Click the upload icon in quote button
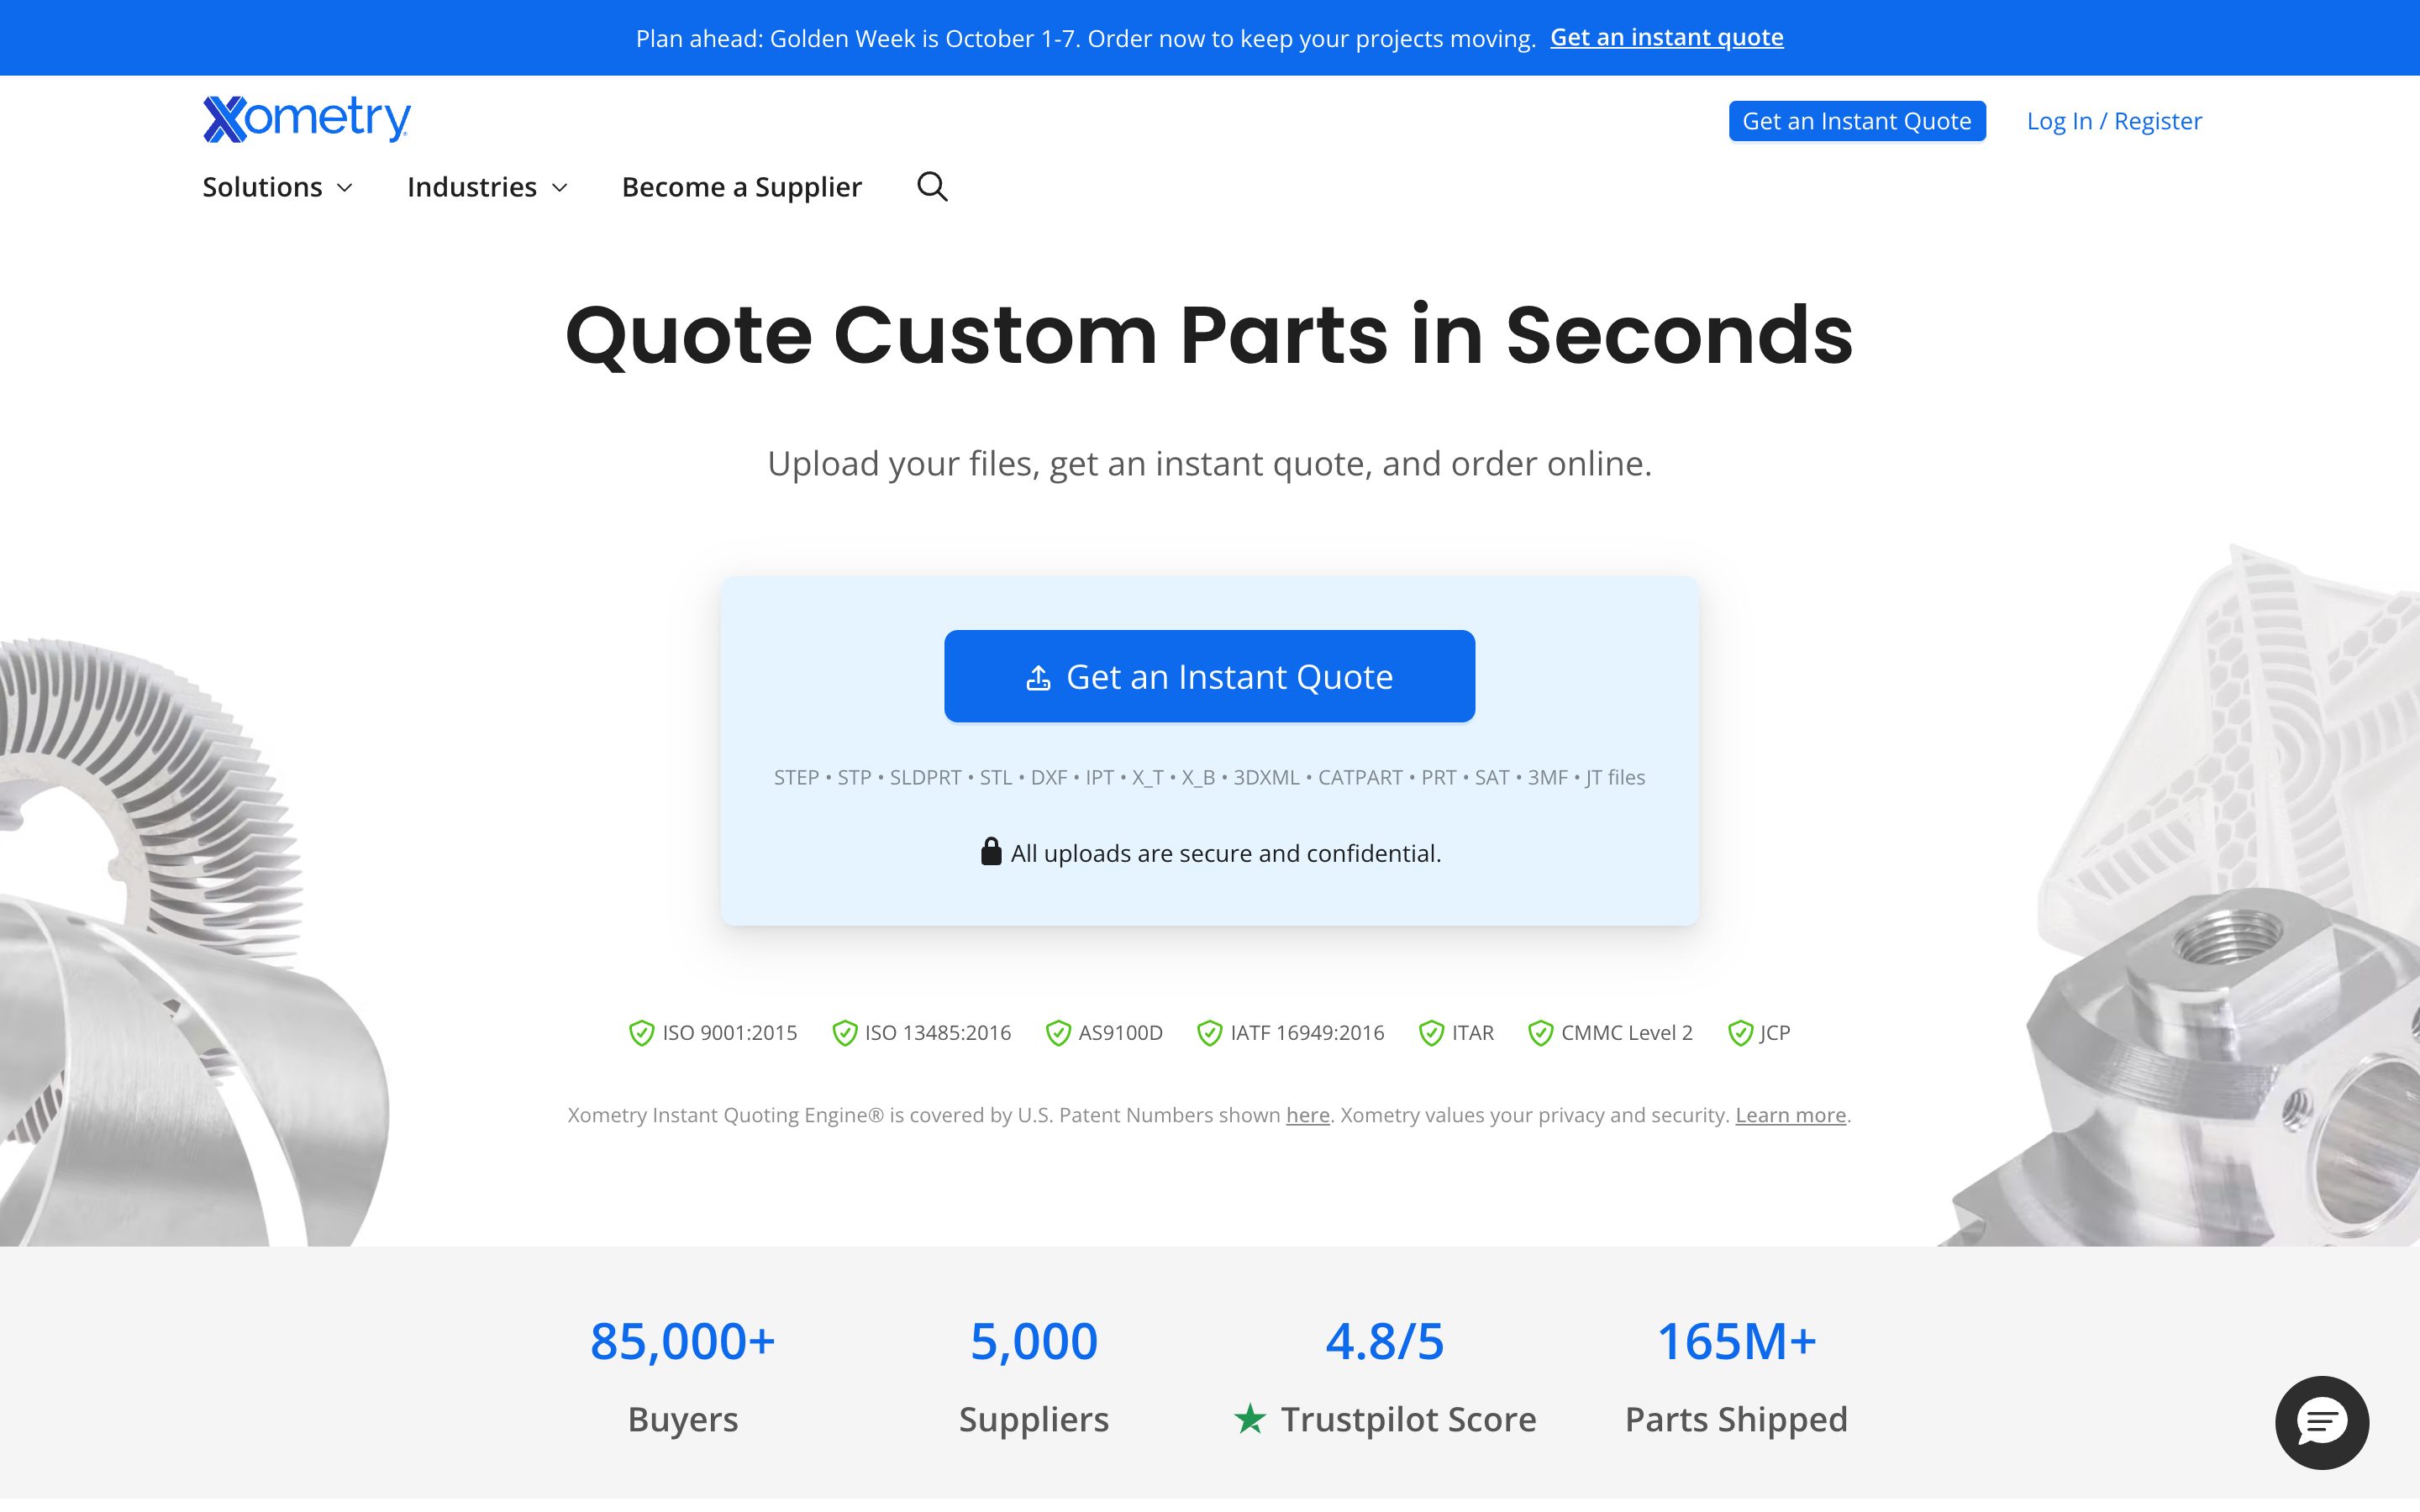Viewport: 2420px width, 1512px height. [1038, 678]
